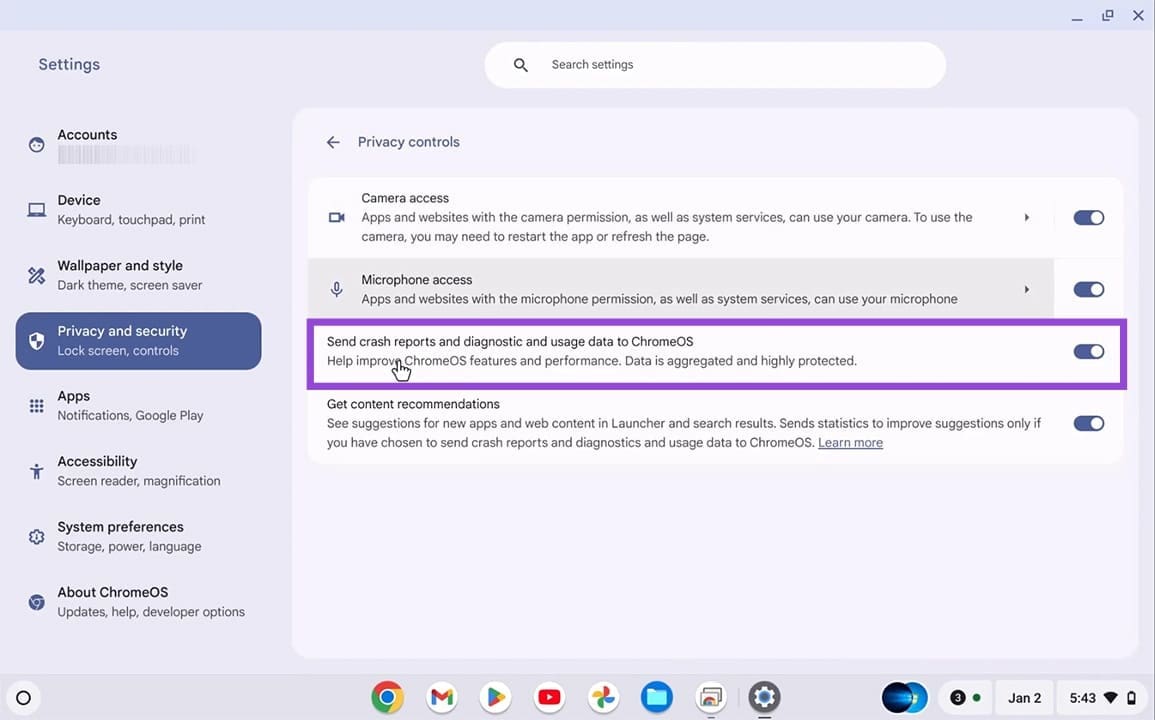Click the Microphone access toggle
Viewport: 1155px width, 720px height.
[x=1088, y=289]
